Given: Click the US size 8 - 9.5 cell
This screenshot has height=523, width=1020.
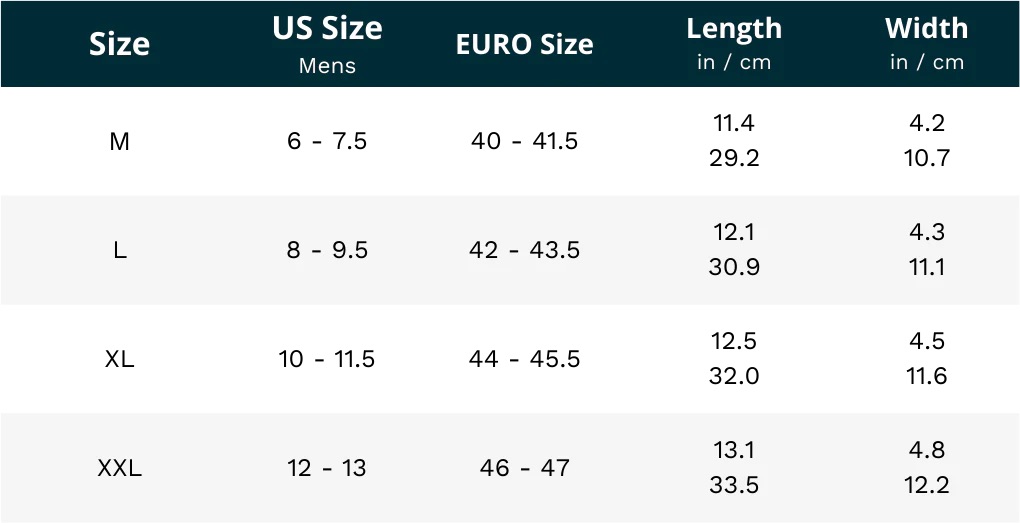Looking at the screenshot, I should (327, 250).
